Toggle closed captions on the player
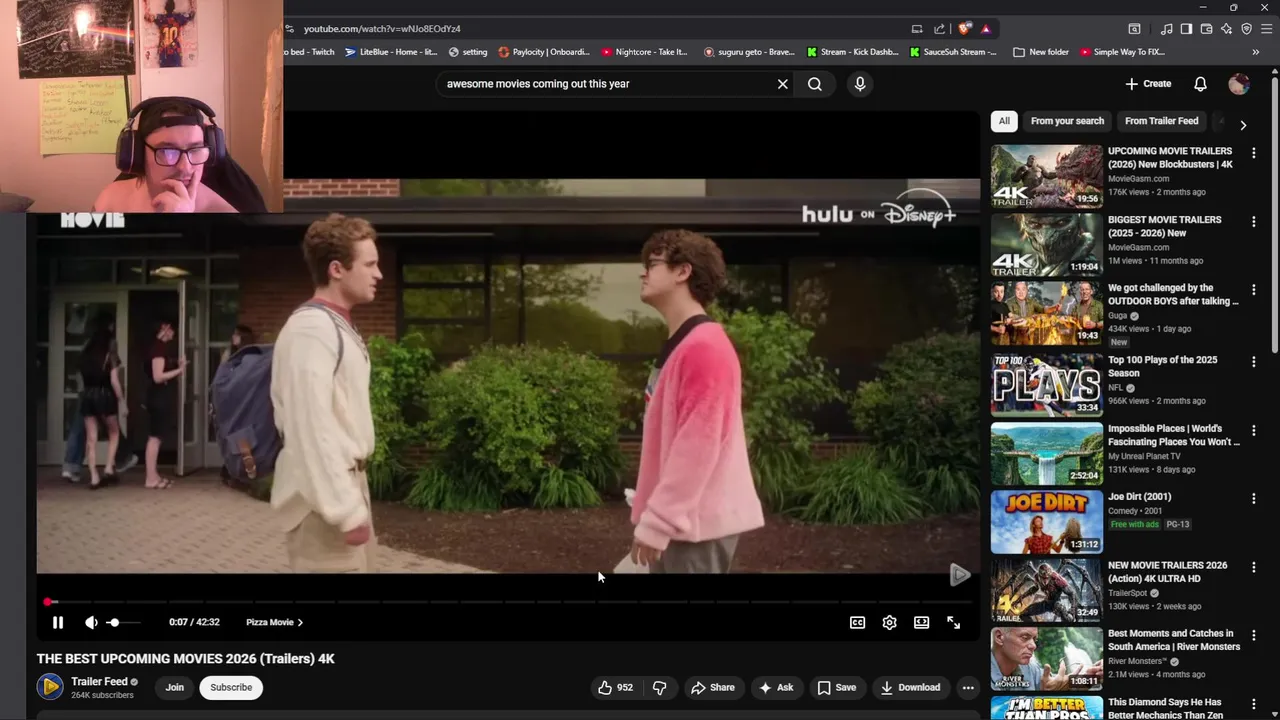1280x720 pixels. pos(857,622)
